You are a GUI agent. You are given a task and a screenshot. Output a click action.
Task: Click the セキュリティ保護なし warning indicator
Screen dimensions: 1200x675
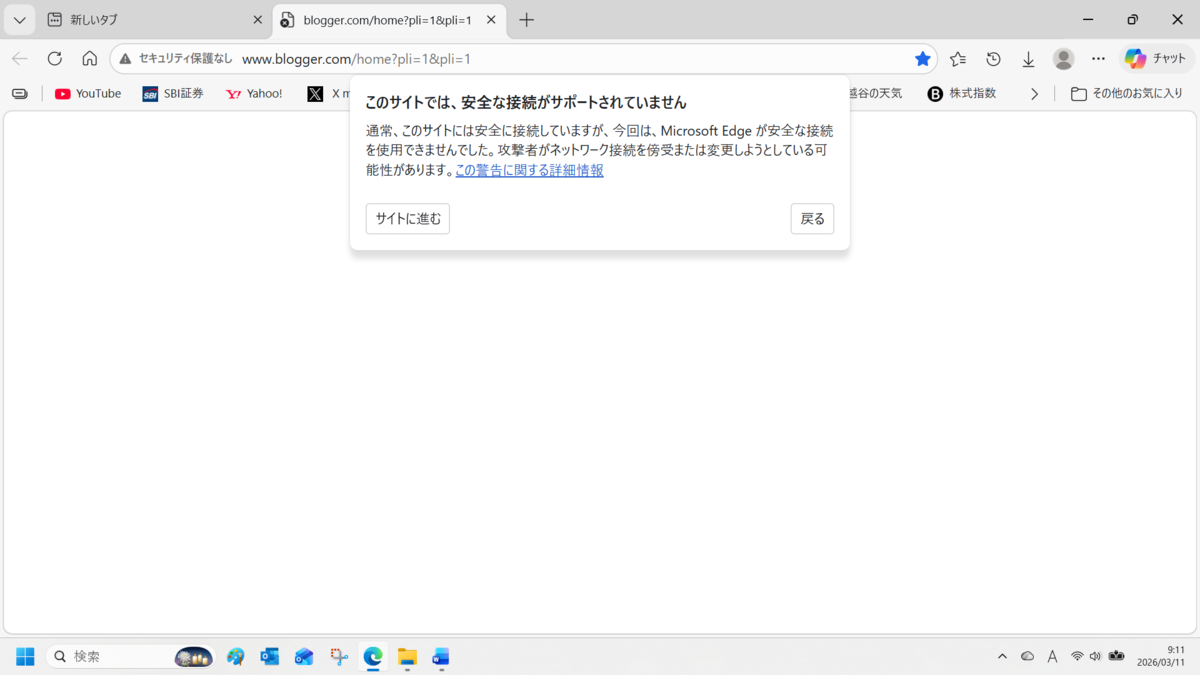[176, 59]
